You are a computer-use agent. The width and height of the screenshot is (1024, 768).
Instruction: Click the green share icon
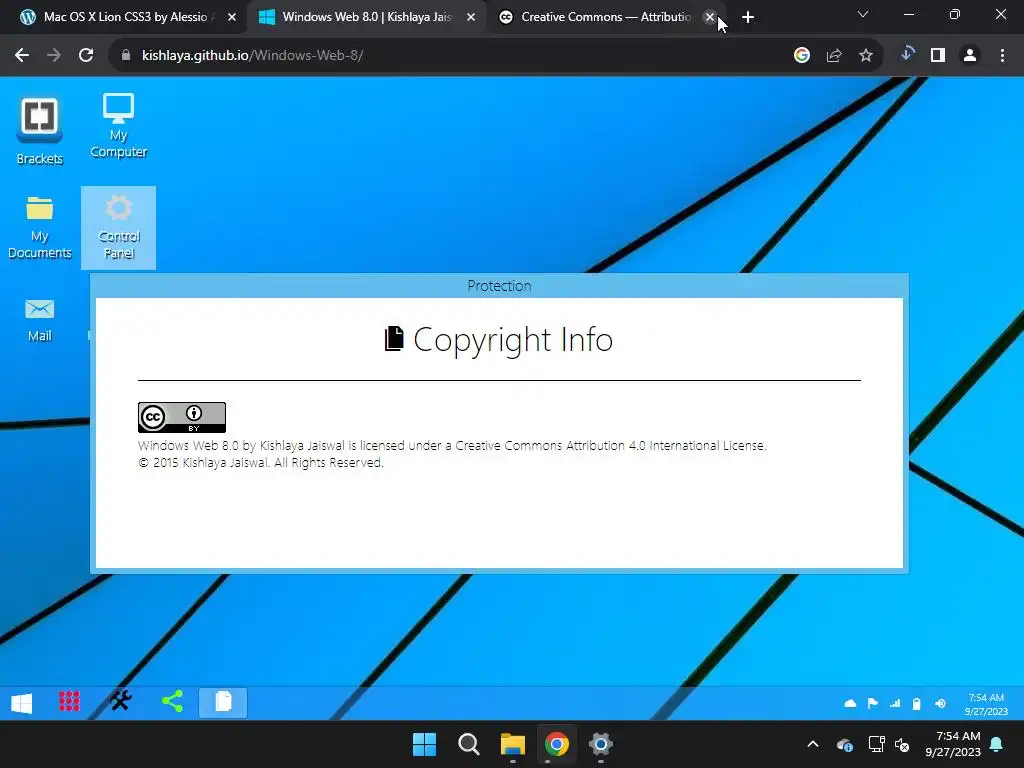tap(172, 701)
